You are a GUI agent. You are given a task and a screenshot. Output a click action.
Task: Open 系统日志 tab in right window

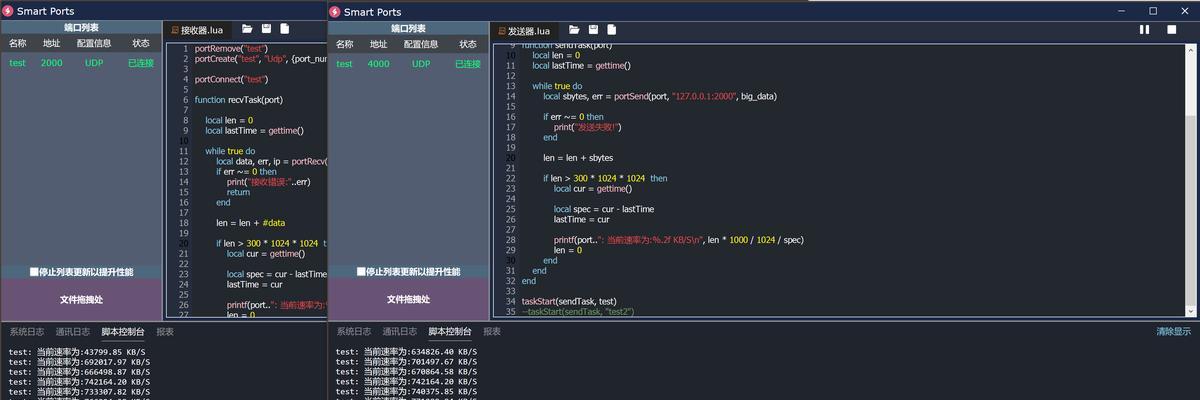tap(353, 331)
